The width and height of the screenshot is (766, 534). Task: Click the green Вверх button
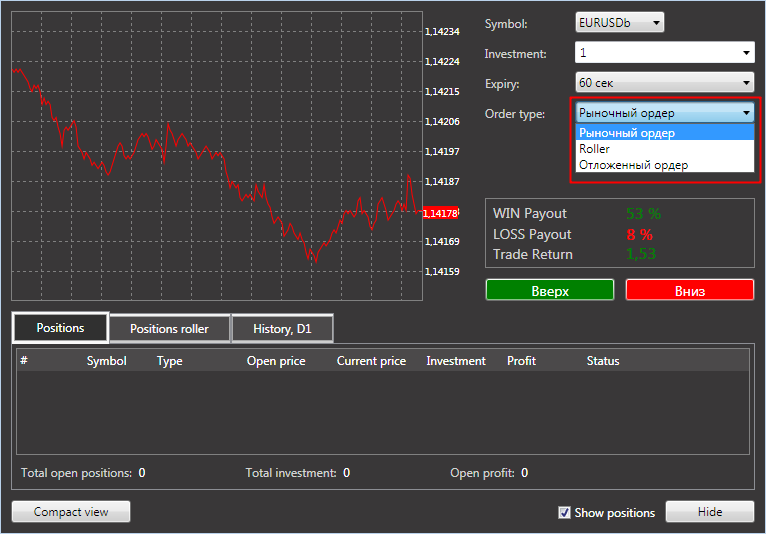point(550,290)
